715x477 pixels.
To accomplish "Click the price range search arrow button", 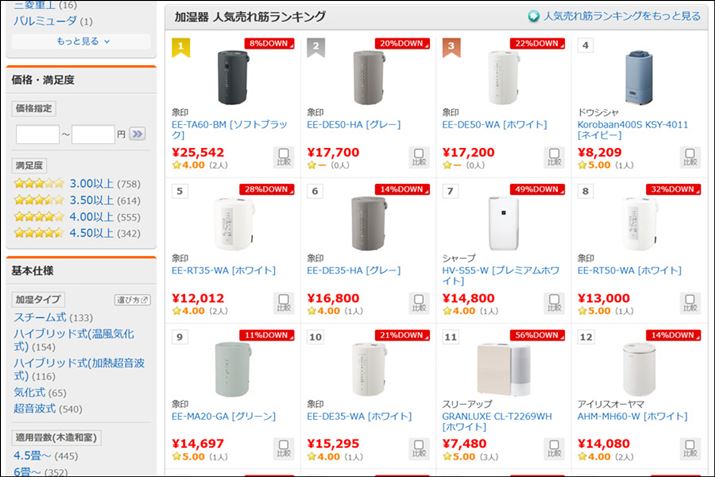I will click(138, 133).
